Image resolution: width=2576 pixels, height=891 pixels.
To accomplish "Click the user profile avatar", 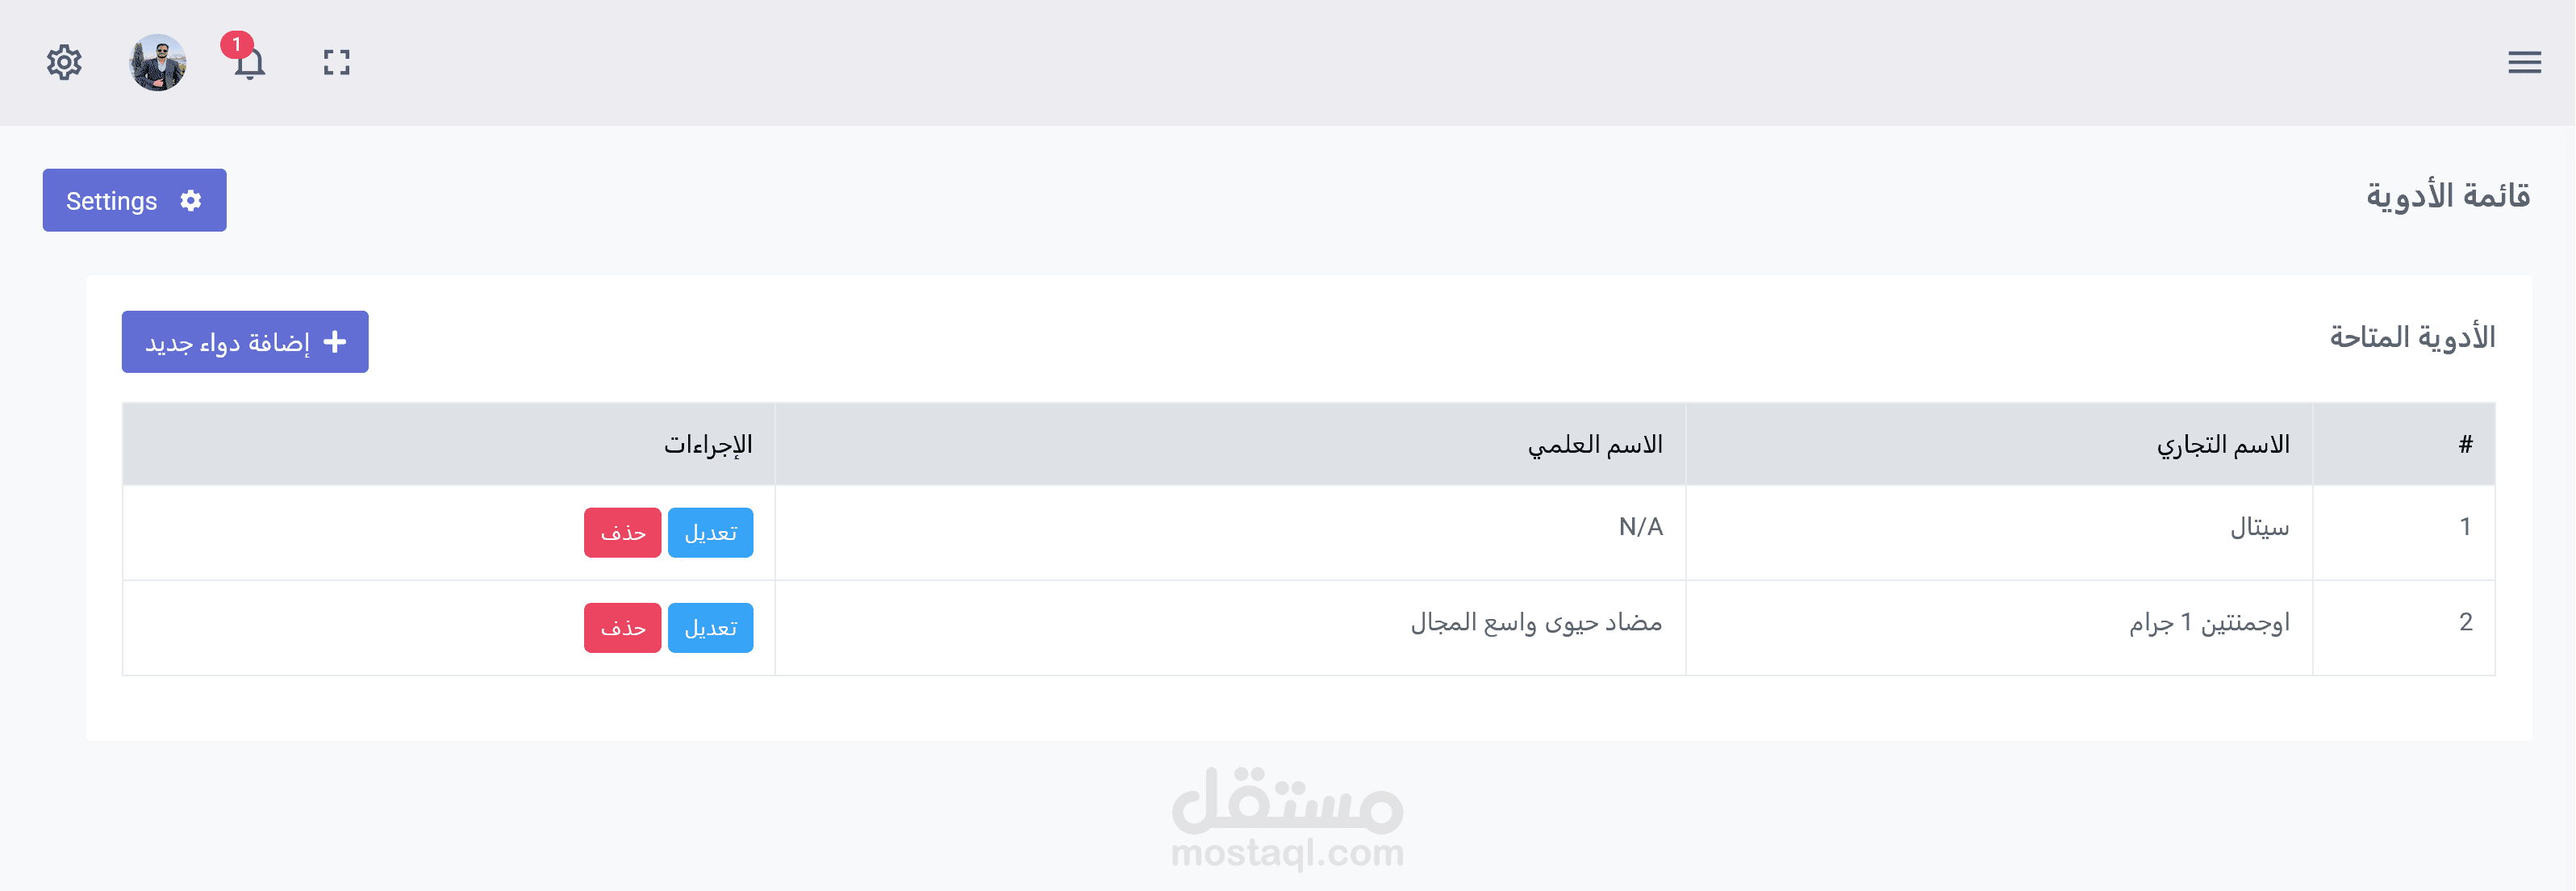I will coord(157,63).
